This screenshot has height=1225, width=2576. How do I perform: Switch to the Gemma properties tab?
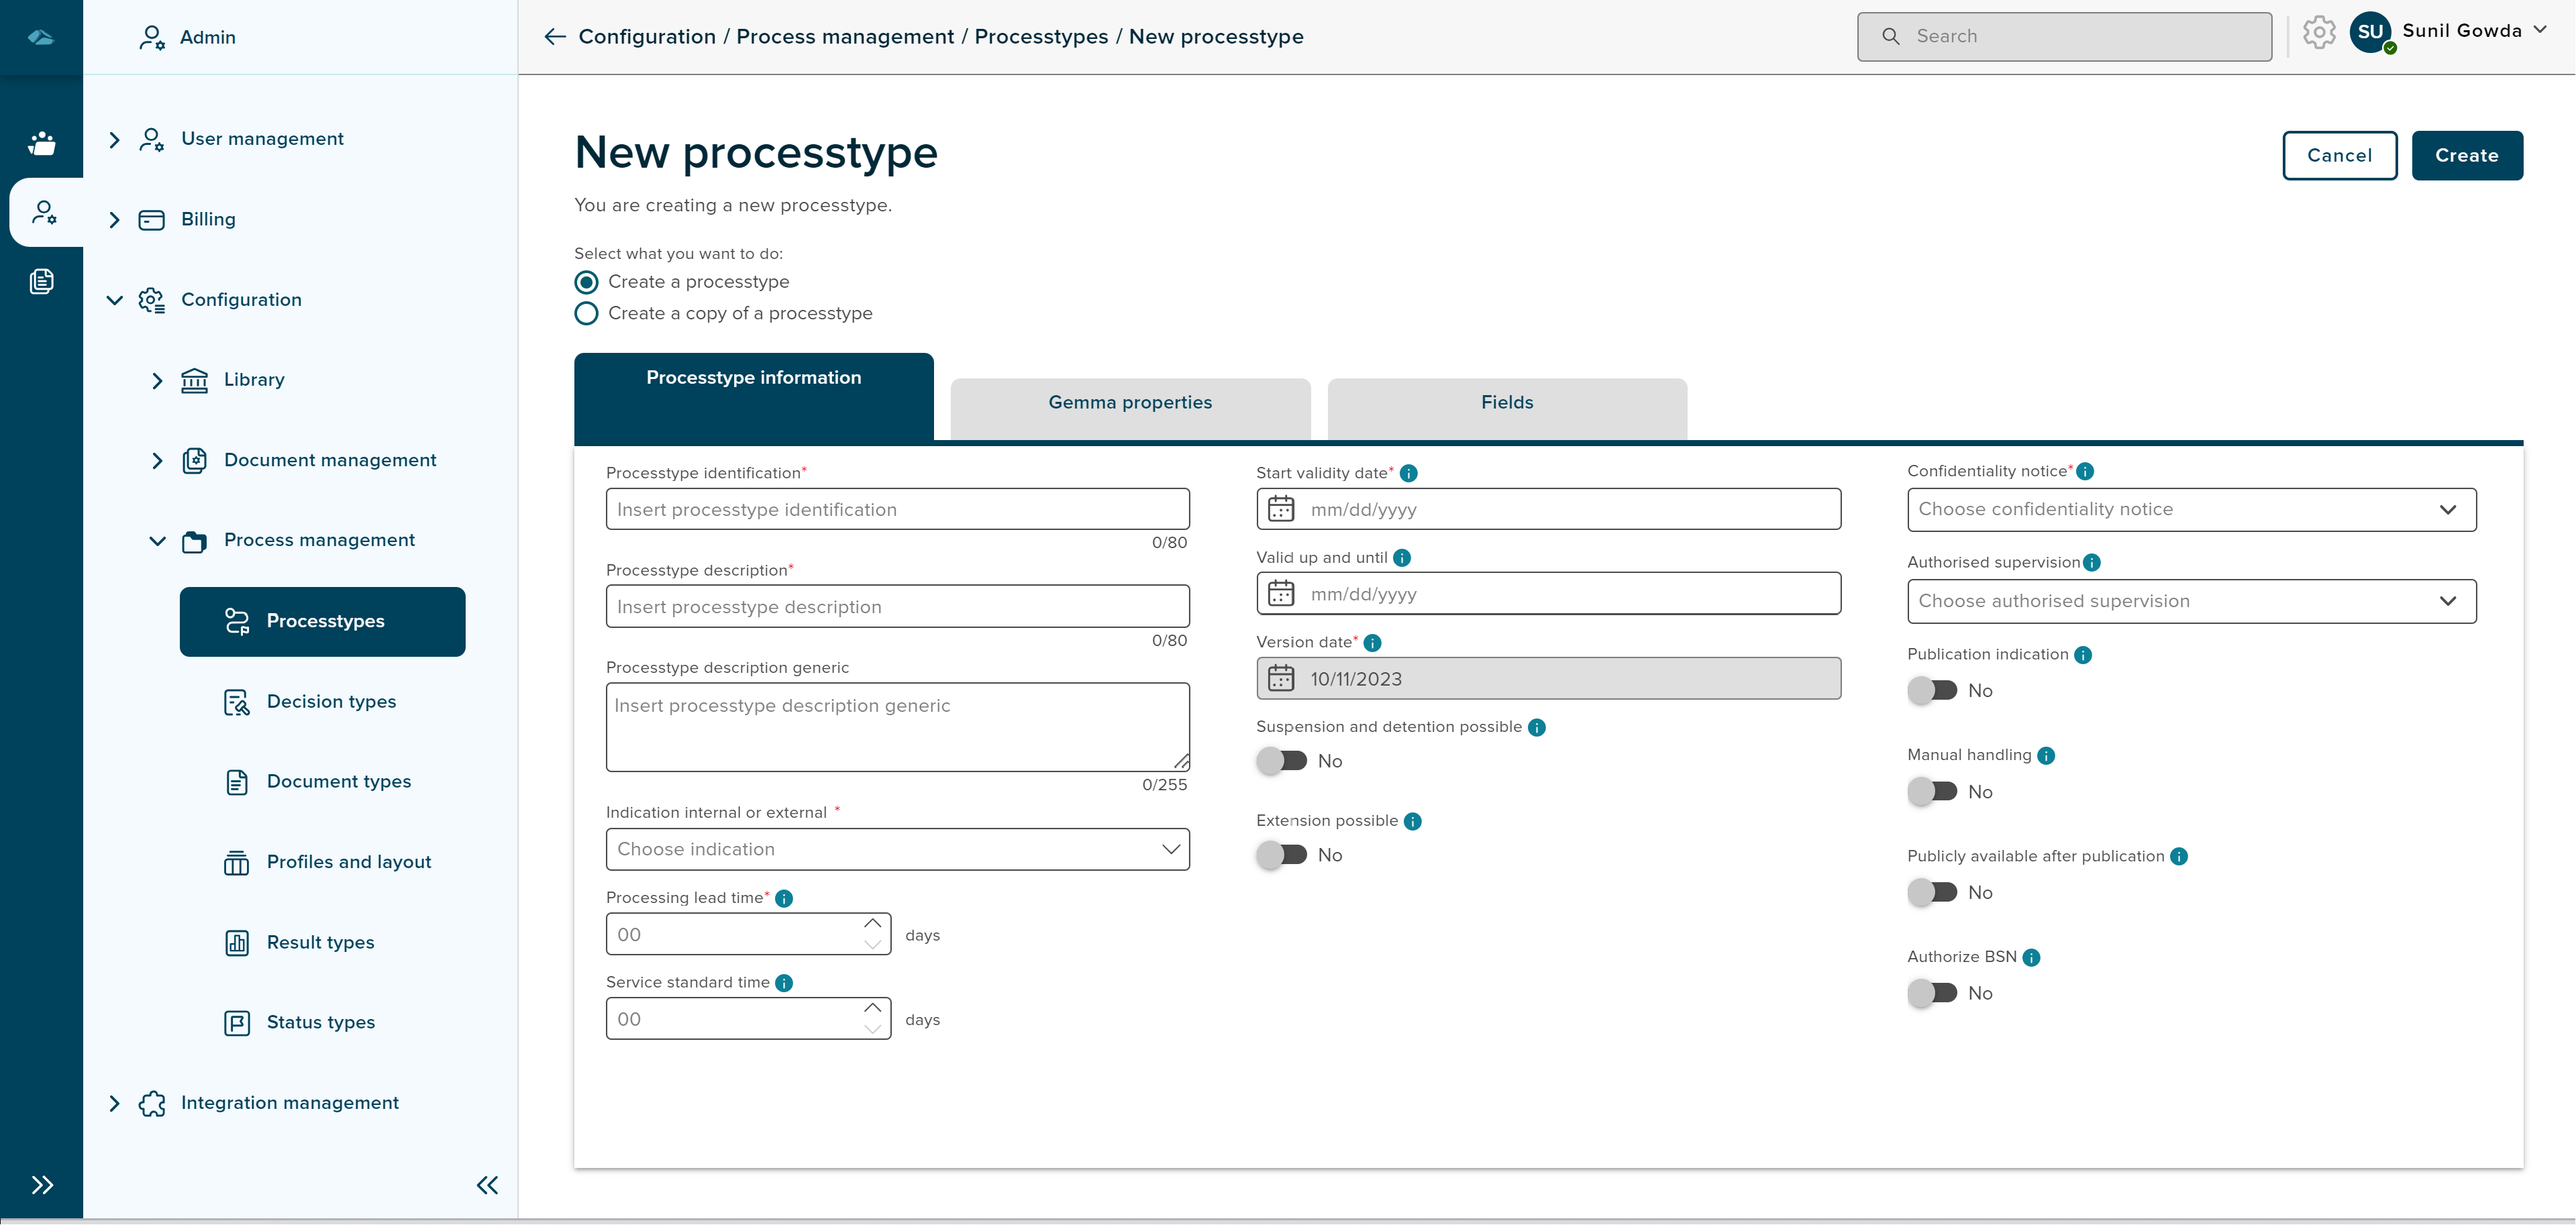point(1130,403)
